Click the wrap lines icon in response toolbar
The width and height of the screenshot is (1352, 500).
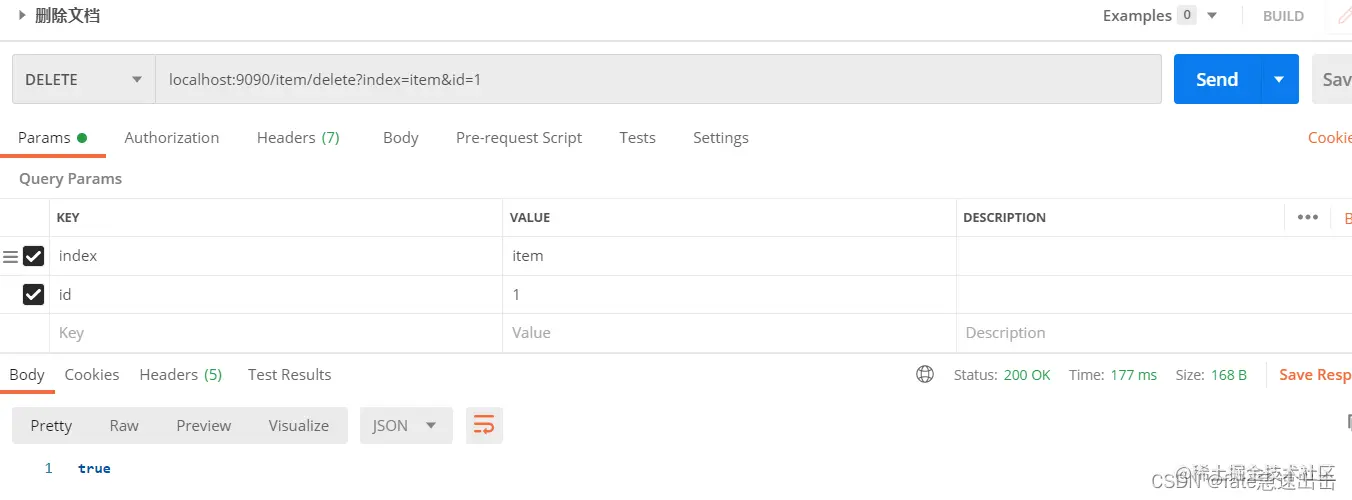pos(484,425)
